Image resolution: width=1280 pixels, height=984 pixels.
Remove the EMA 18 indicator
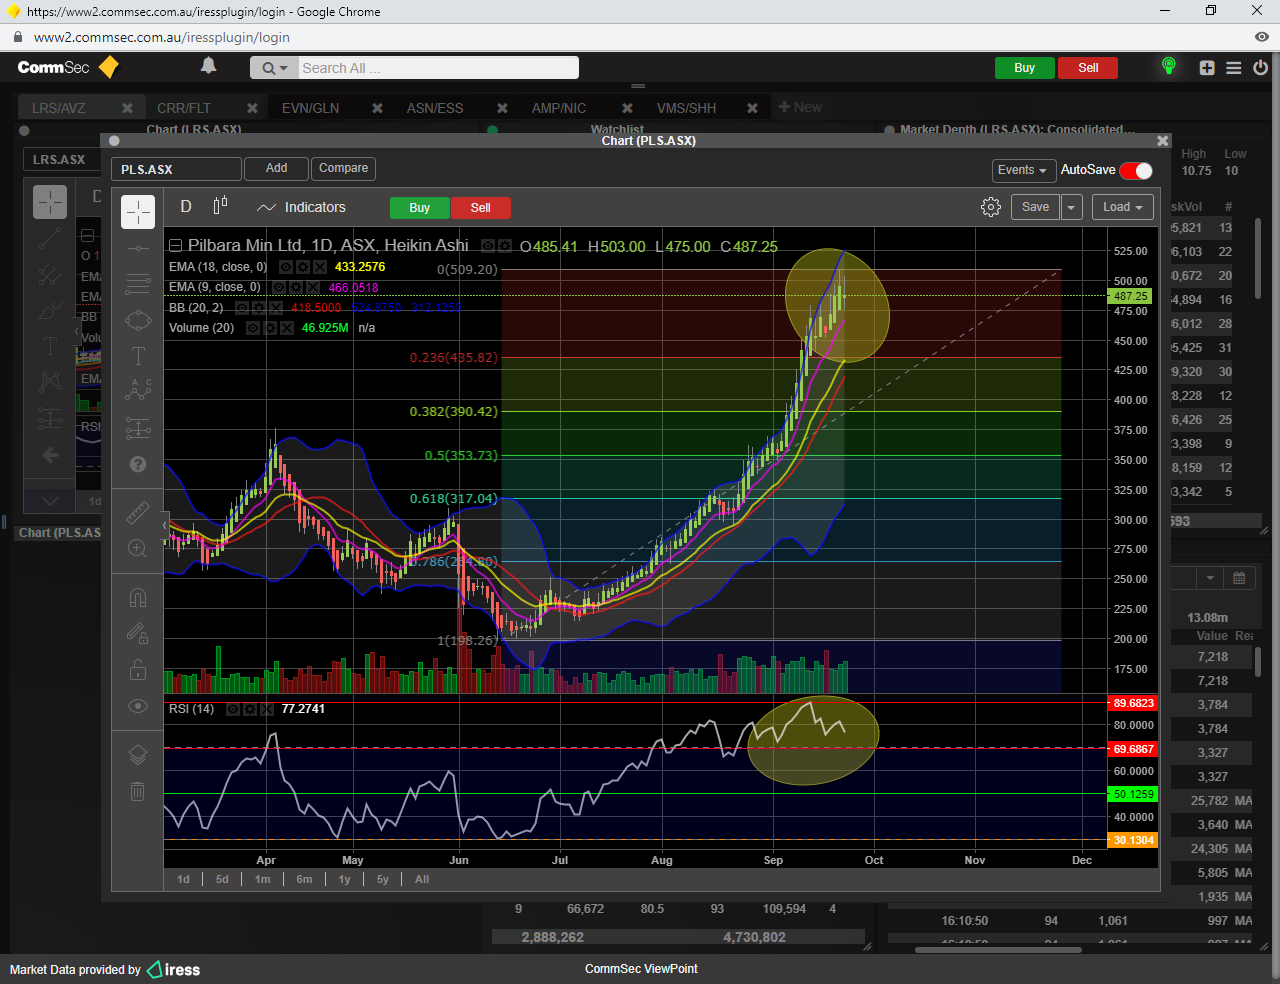click(320, 267)
